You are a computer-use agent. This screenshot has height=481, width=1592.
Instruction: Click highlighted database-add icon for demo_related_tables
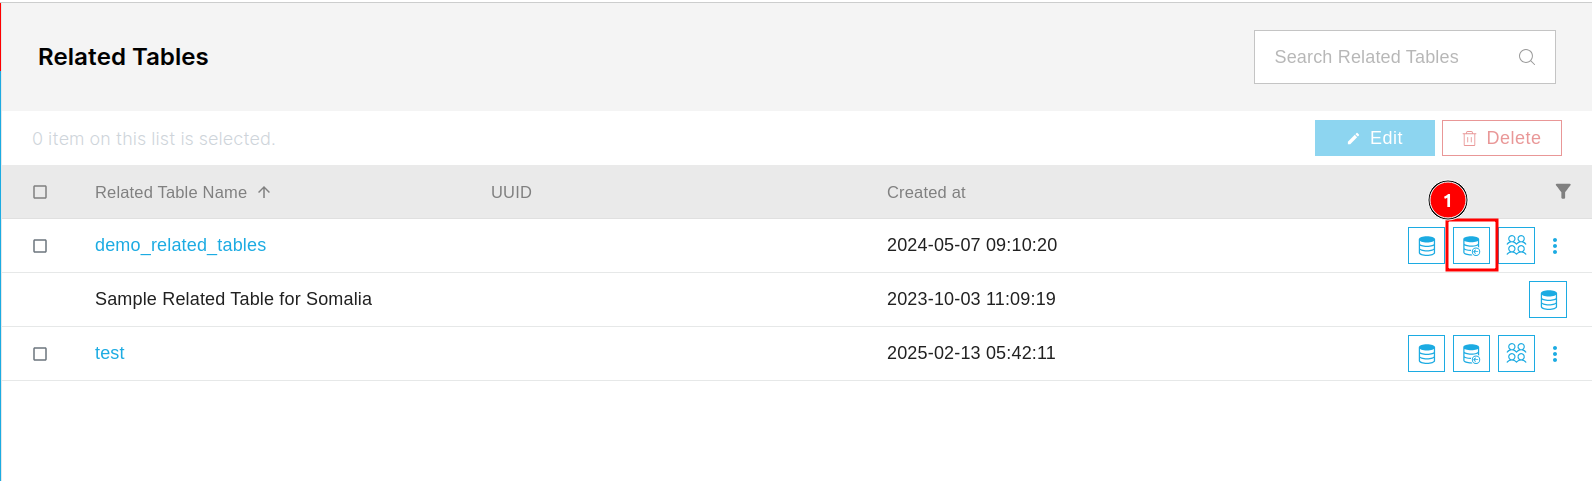pyautogui.click(x=1471, y=245)
